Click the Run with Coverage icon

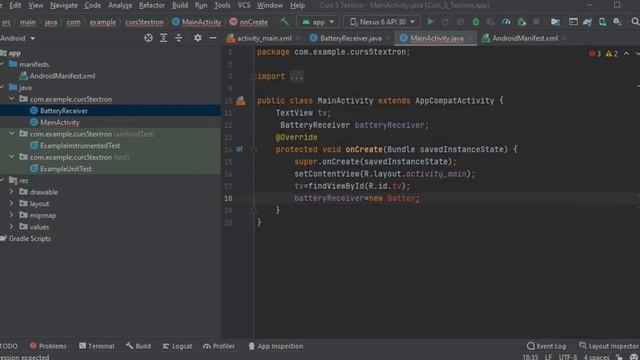tap(491, 22)
